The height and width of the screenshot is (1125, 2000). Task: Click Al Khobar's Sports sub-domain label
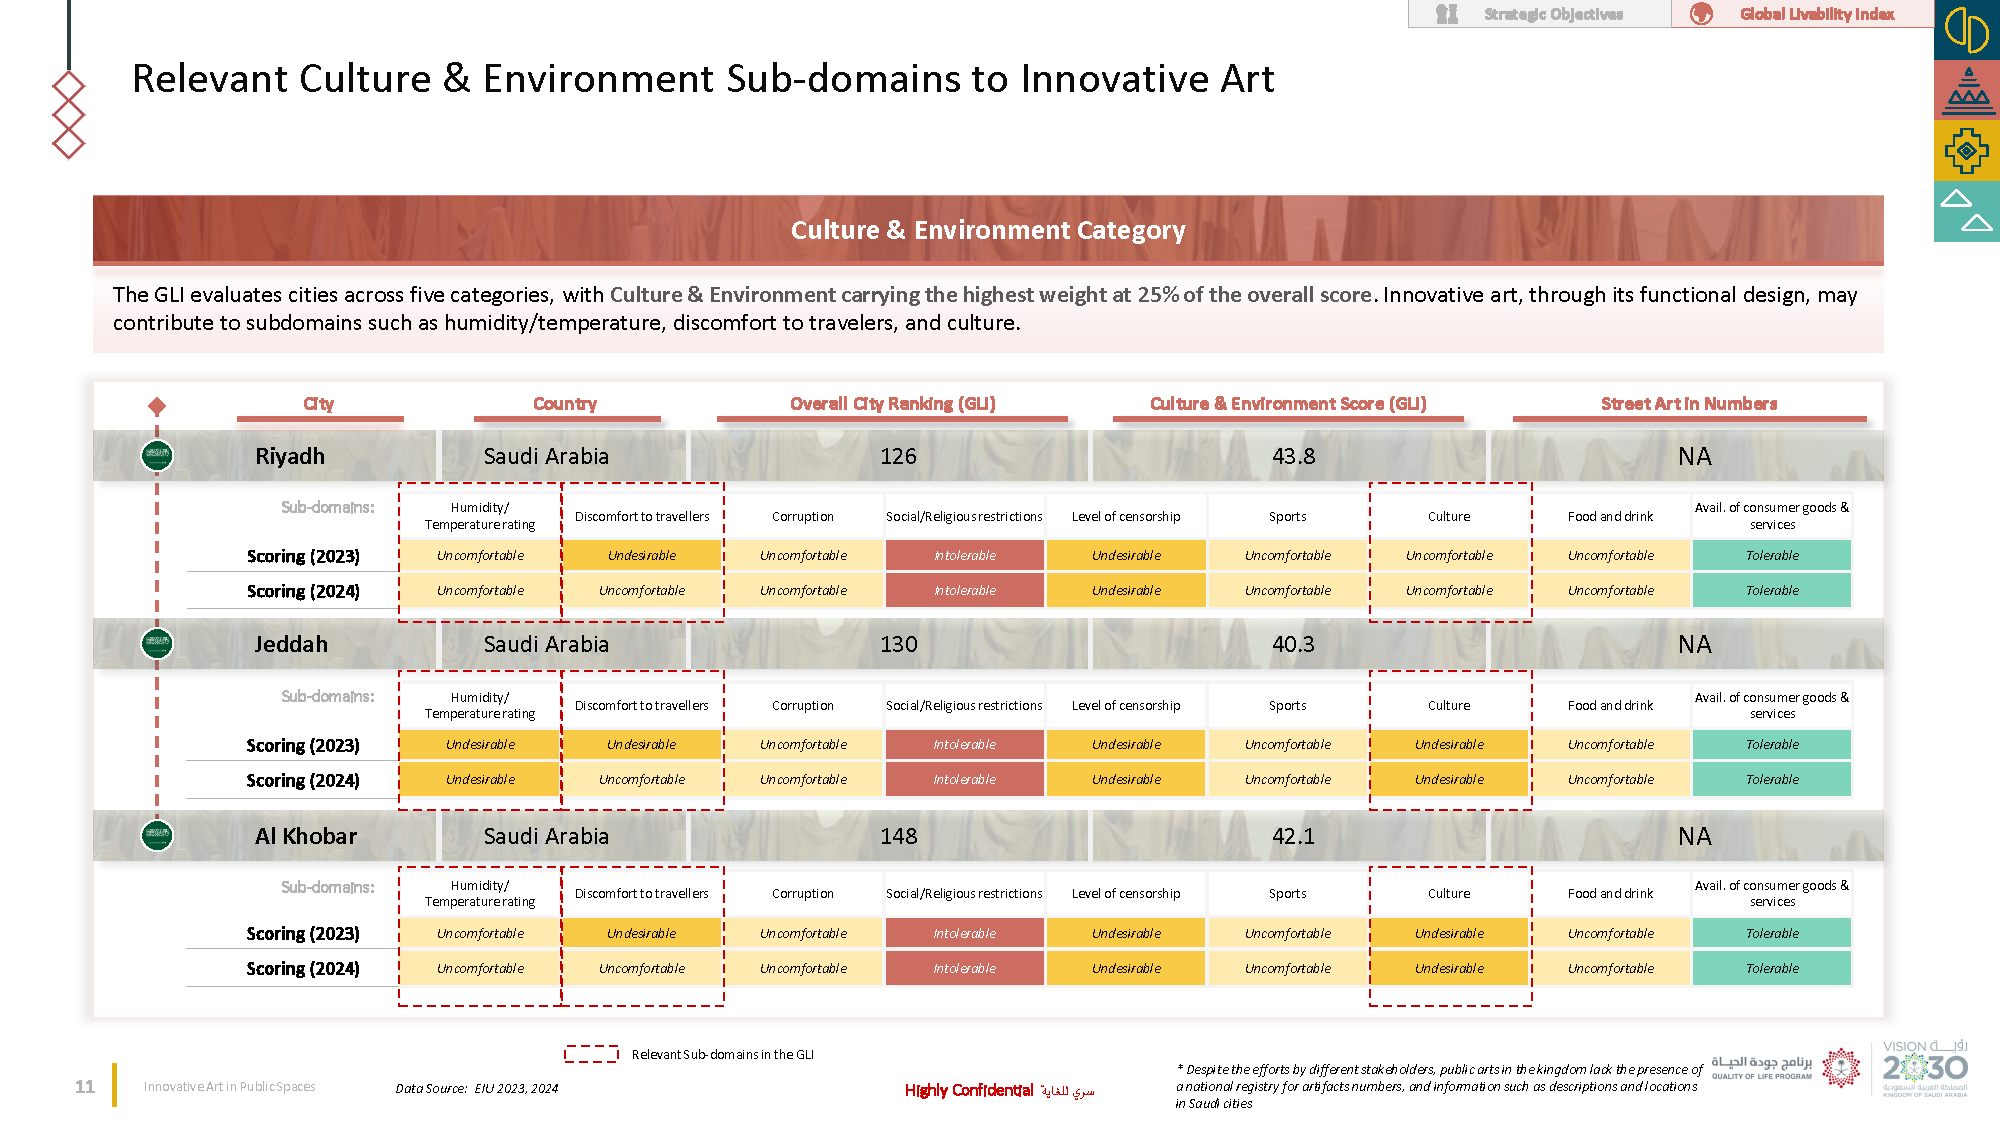pos(1288,893)
